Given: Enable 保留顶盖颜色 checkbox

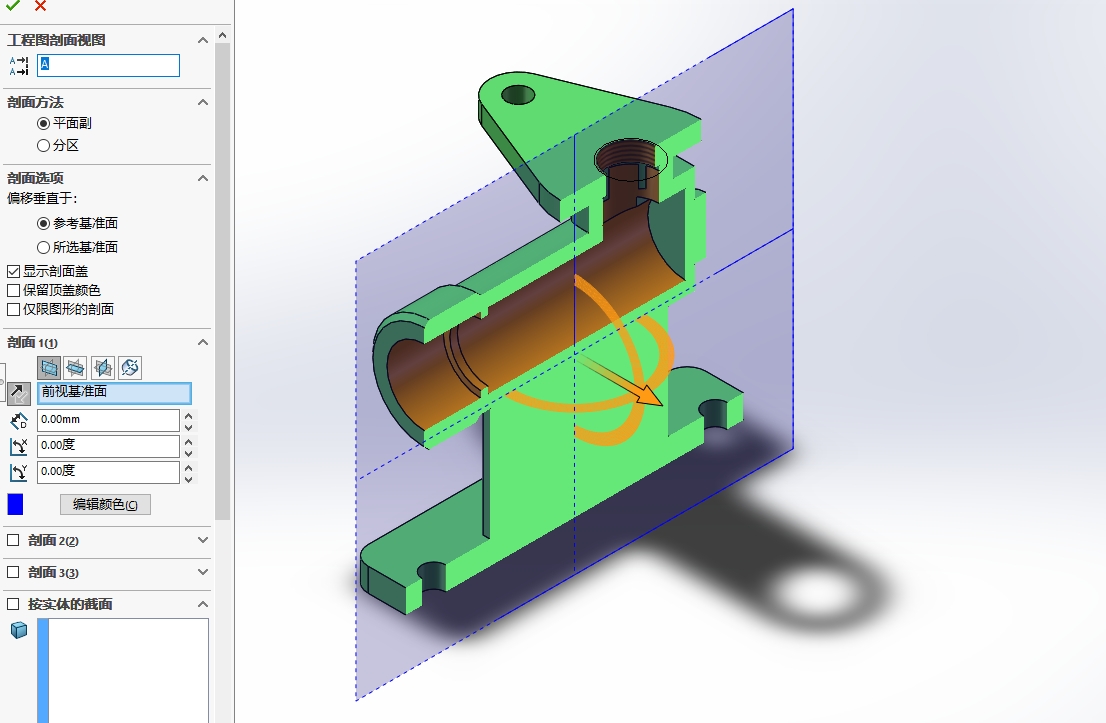Looking at the screenshot, I should click(x=13, y=291).
